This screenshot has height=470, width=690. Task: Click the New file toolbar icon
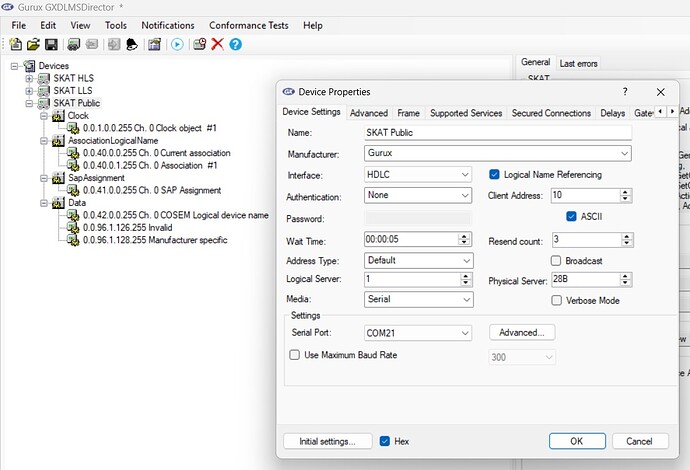point(15,44)
